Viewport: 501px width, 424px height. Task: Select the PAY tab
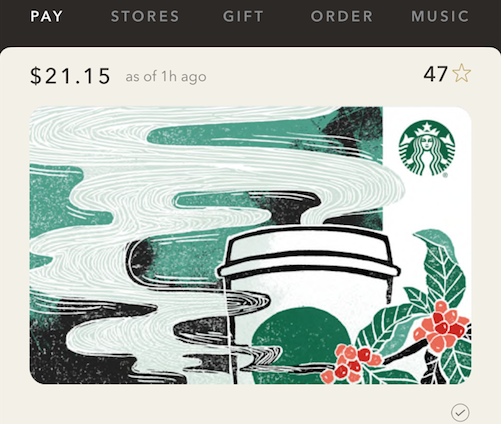click(46, 16)
